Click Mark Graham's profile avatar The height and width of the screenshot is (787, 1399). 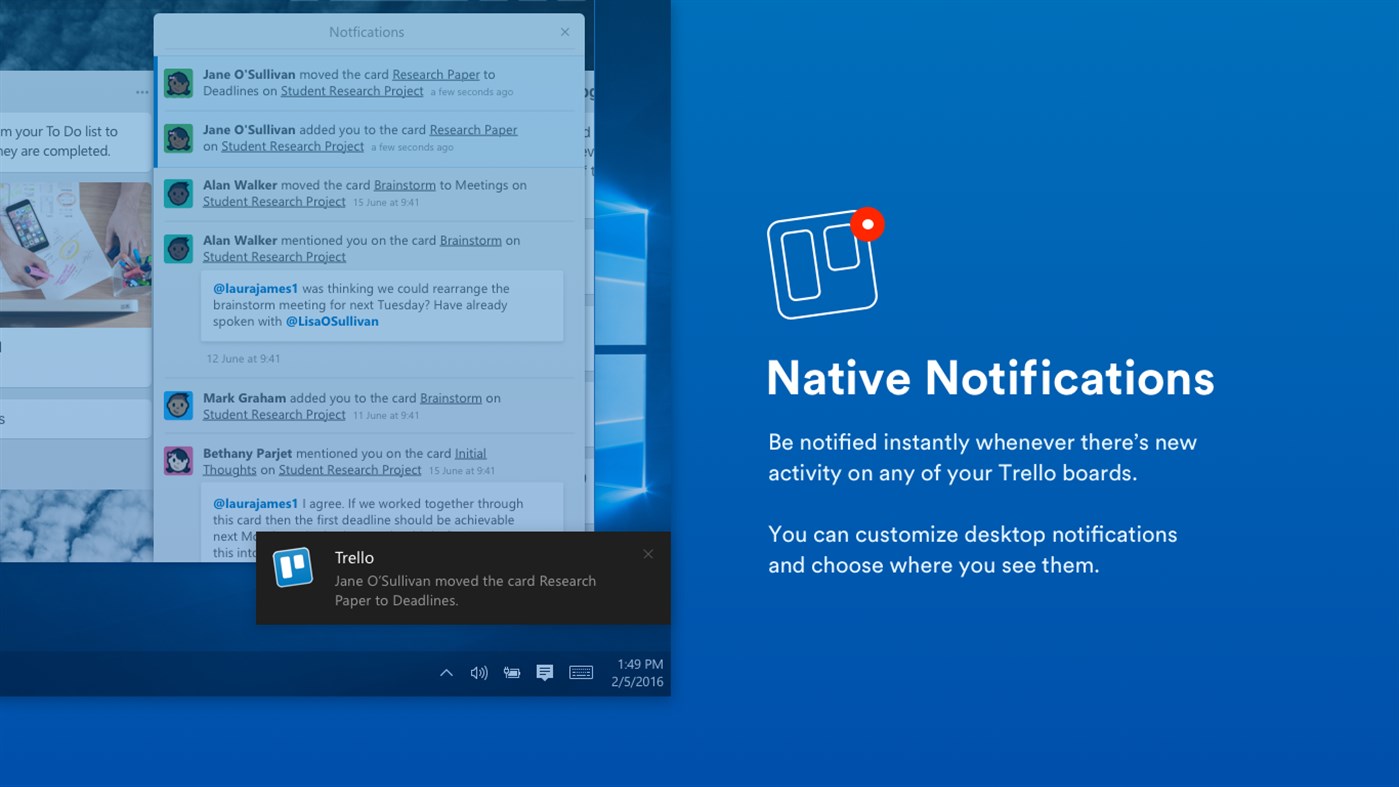(178, 405)
